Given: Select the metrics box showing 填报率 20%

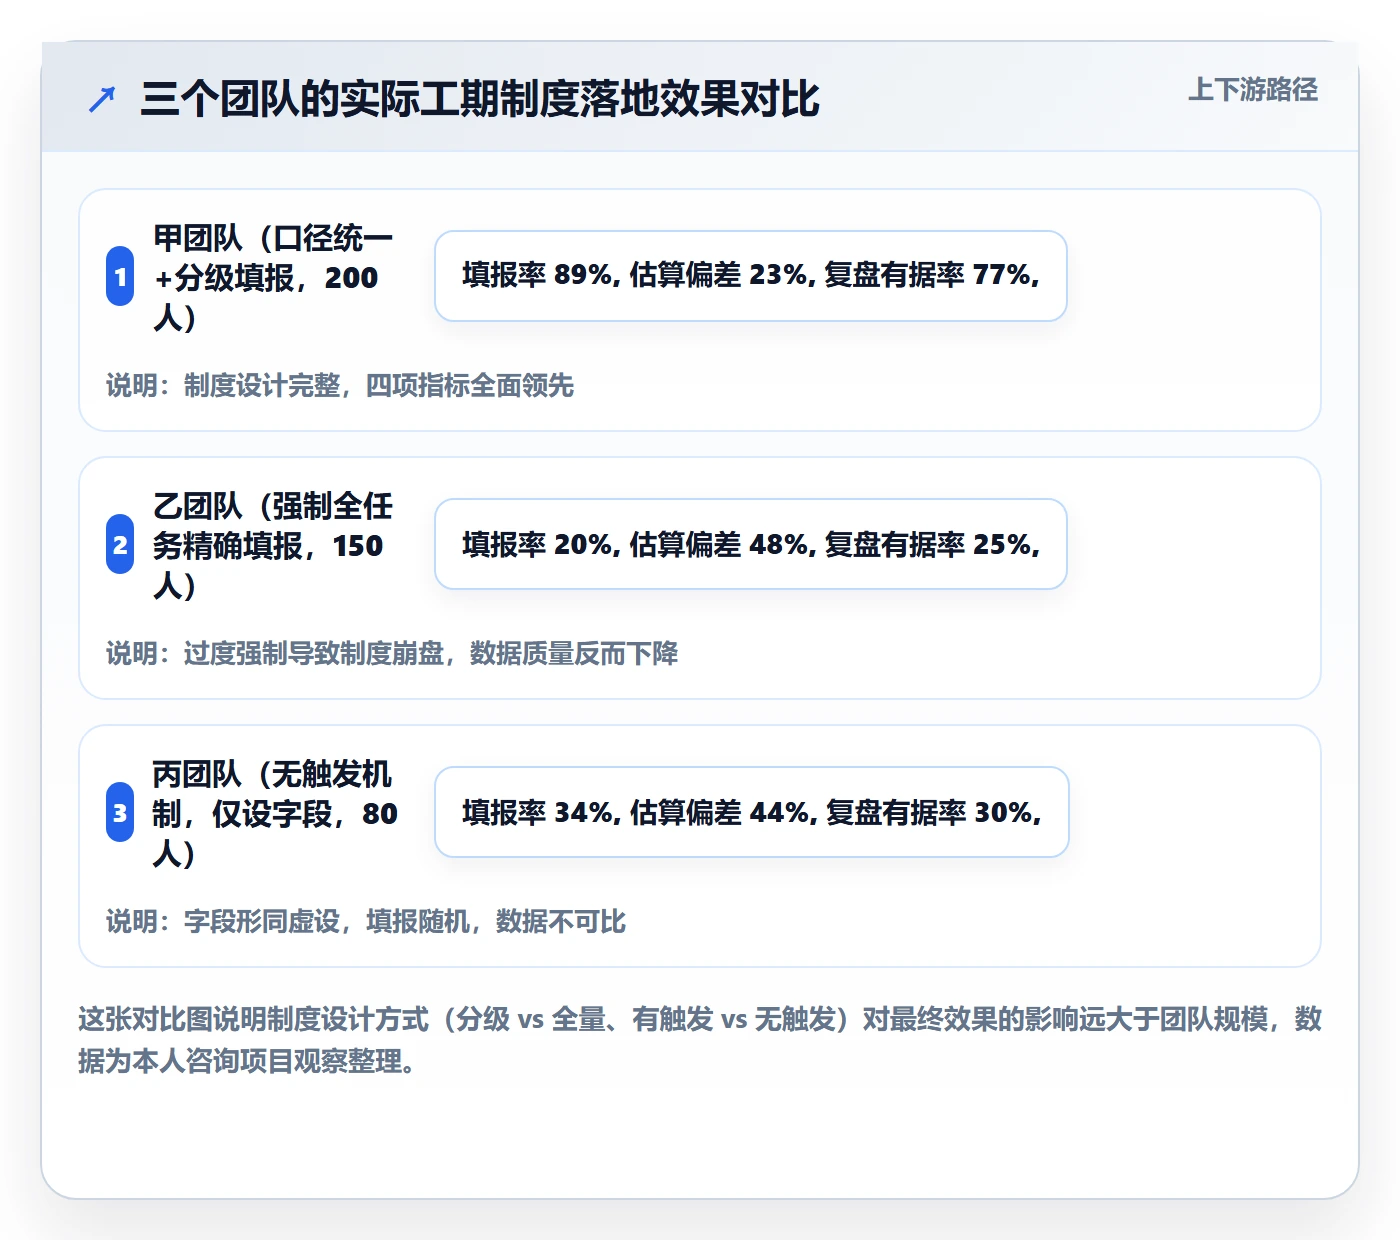Looking at the screenshot, I should 751,544.
